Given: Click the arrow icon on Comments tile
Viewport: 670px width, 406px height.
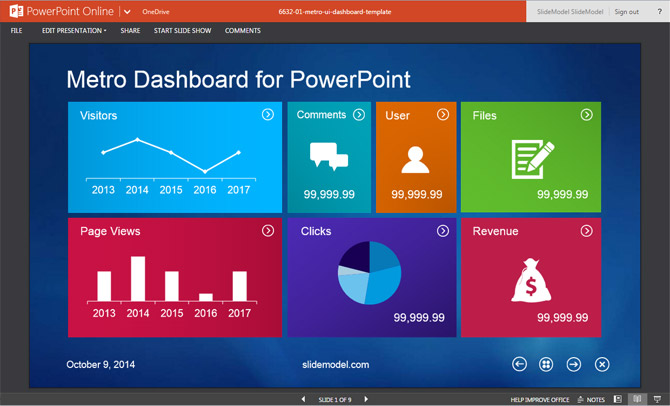Looking at the screenshot, I should [359, 115].
